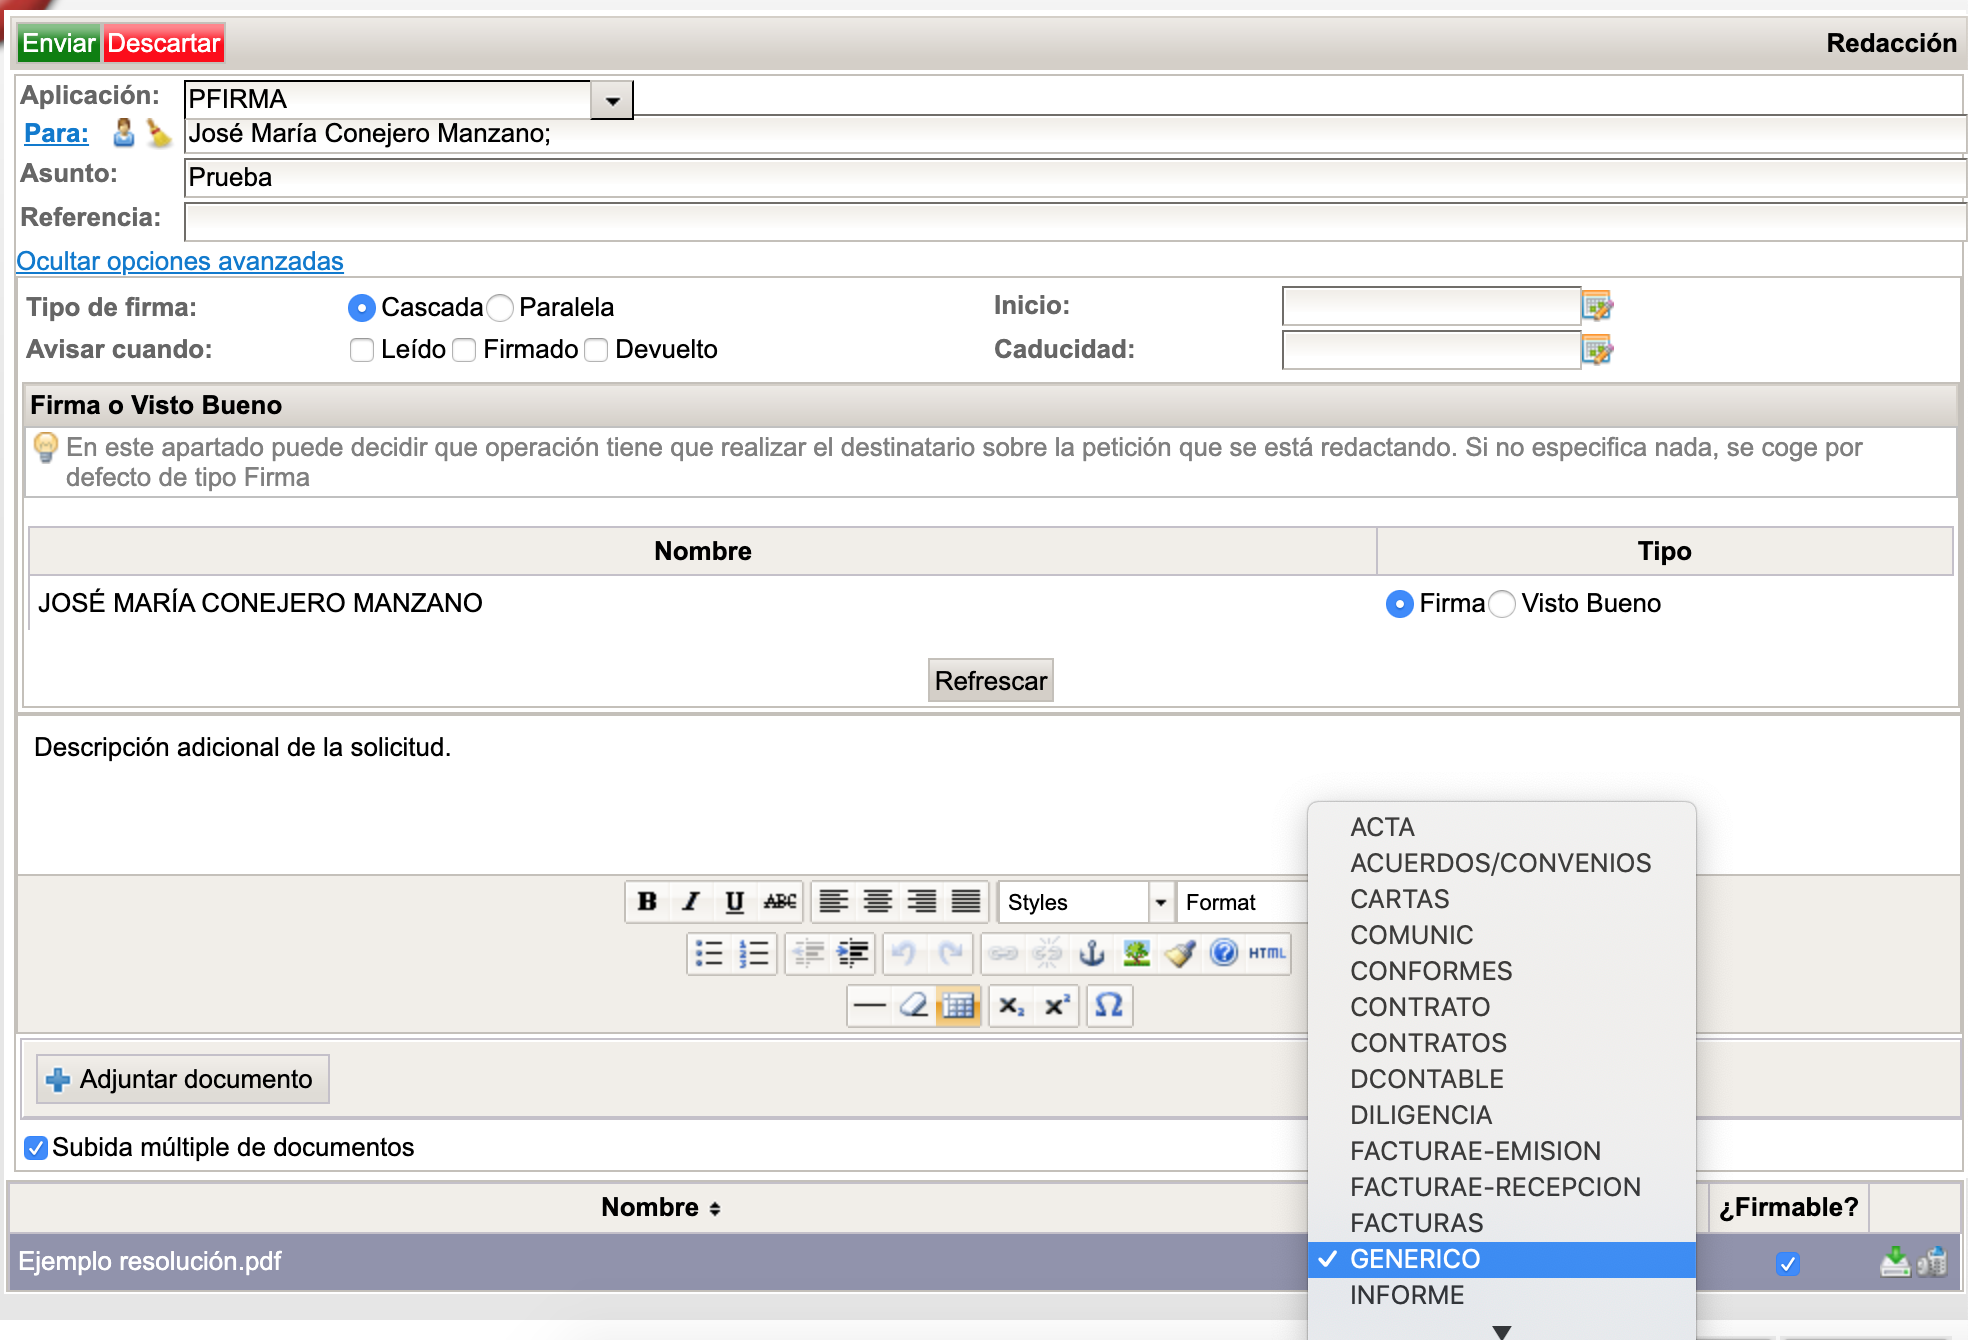Open the HTML source editor button
This screenshot has width=1968, height=1340.
coord(1267,953)
